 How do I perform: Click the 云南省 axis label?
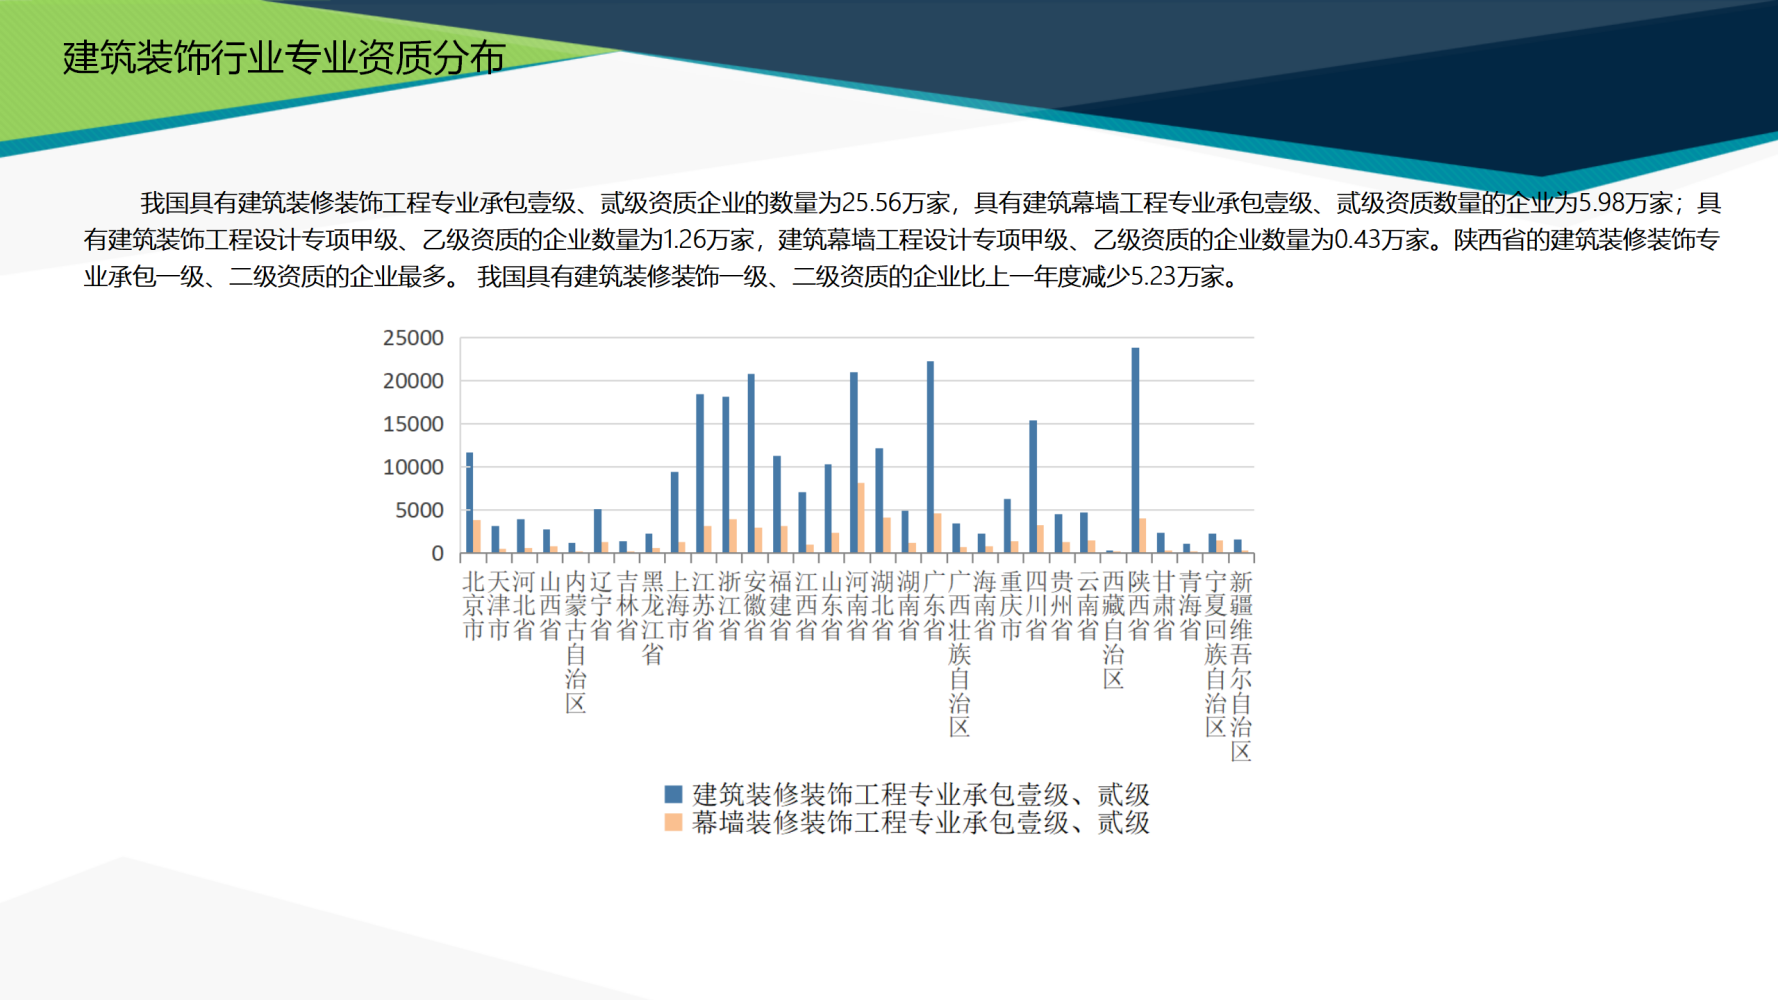[x=1087, y=605]
